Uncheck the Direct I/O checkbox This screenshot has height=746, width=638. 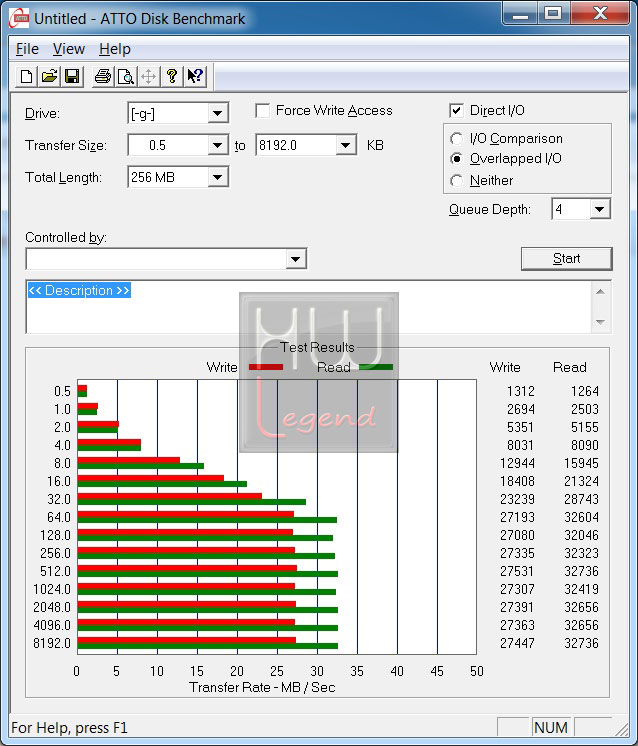tap(456, 111)
